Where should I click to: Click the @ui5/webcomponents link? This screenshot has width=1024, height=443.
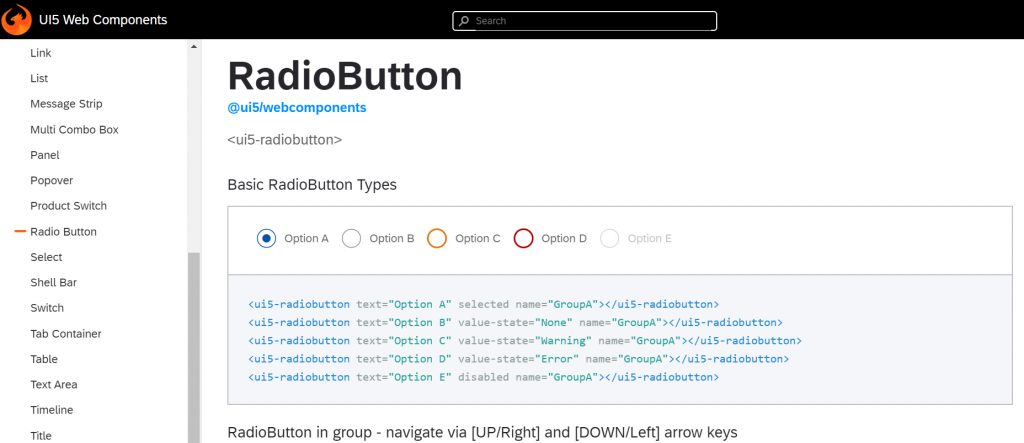tap(296, 108)
